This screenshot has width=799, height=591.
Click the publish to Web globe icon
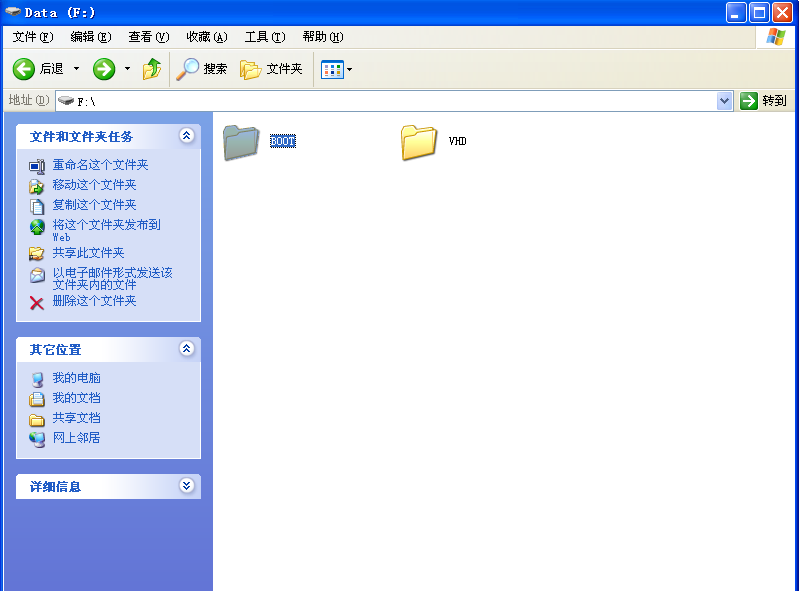pos(37,227)
